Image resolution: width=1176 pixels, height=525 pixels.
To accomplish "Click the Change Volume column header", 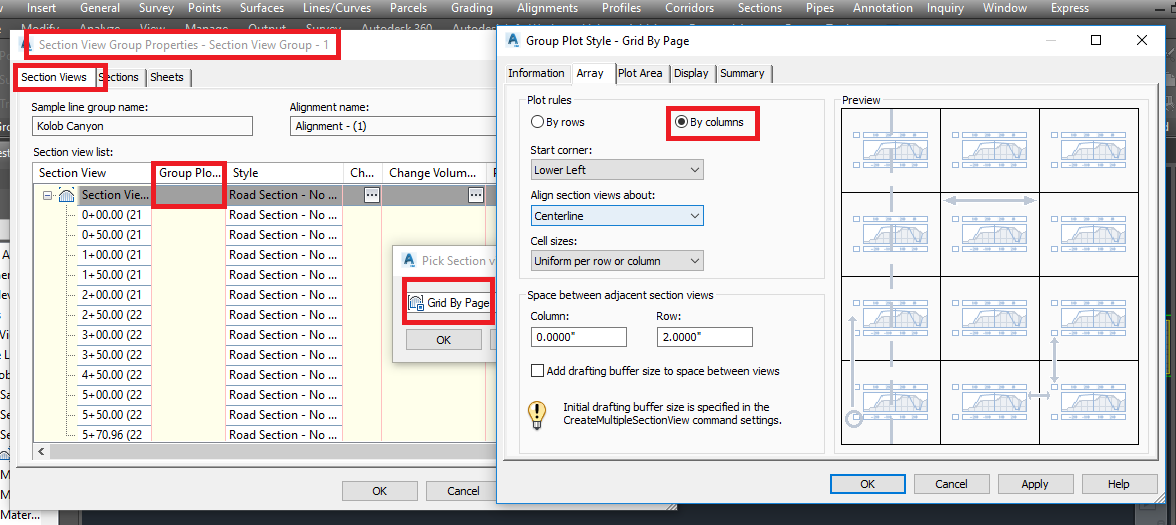I will click(434, 173).
